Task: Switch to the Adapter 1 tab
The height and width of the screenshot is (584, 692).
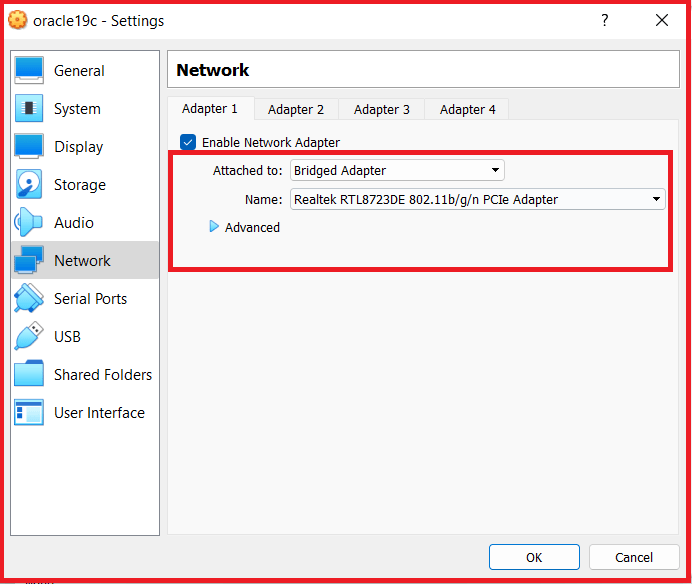Action: (x=210, y=109)
